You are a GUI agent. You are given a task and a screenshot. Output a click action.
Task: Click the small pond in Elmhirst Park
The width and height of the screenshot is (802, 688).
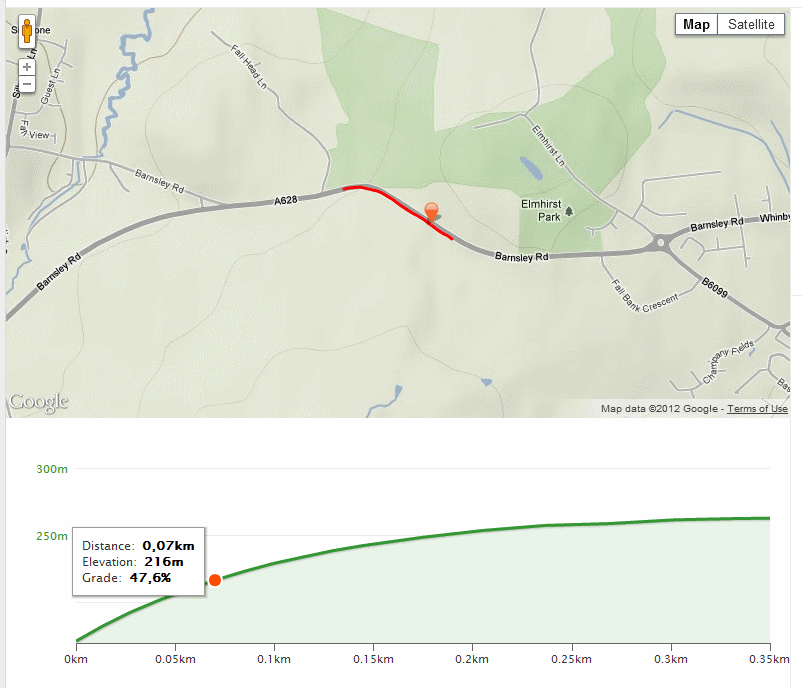(531, 168)
